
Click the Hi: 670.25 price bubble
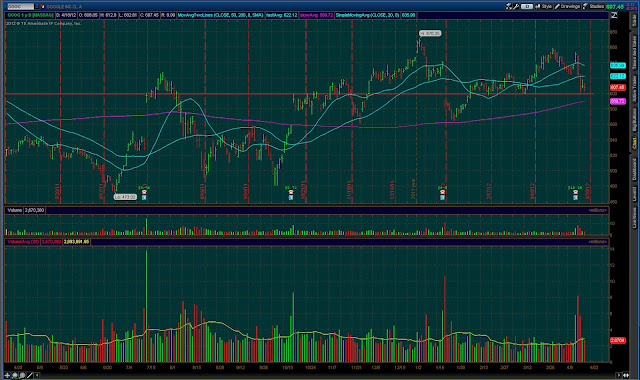point(430,33)
